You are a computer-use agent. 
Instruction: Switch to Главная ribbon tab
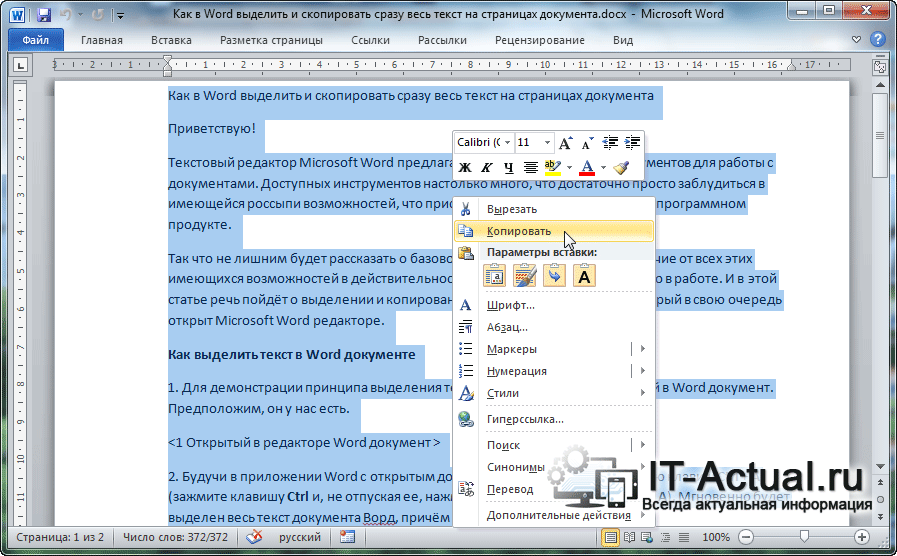102,40
